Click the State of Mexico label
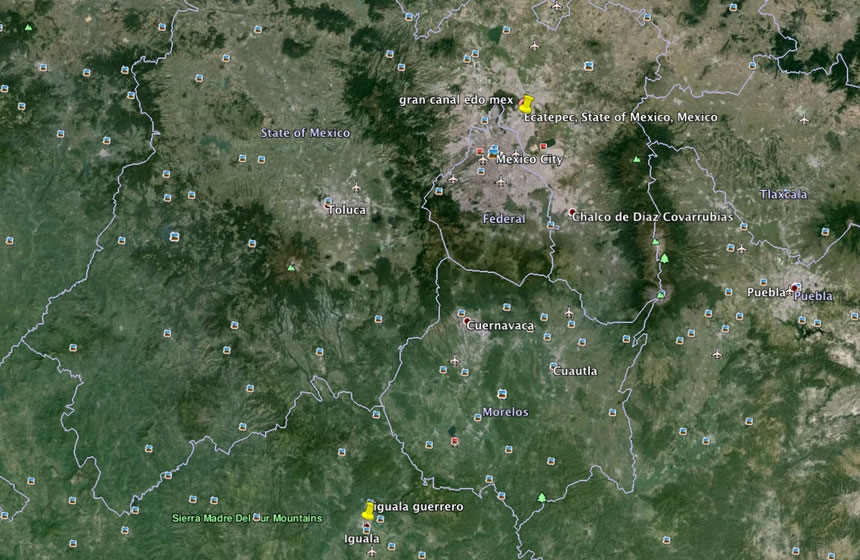860x560 pixels. pyautogui.click(x=305, y=133)
